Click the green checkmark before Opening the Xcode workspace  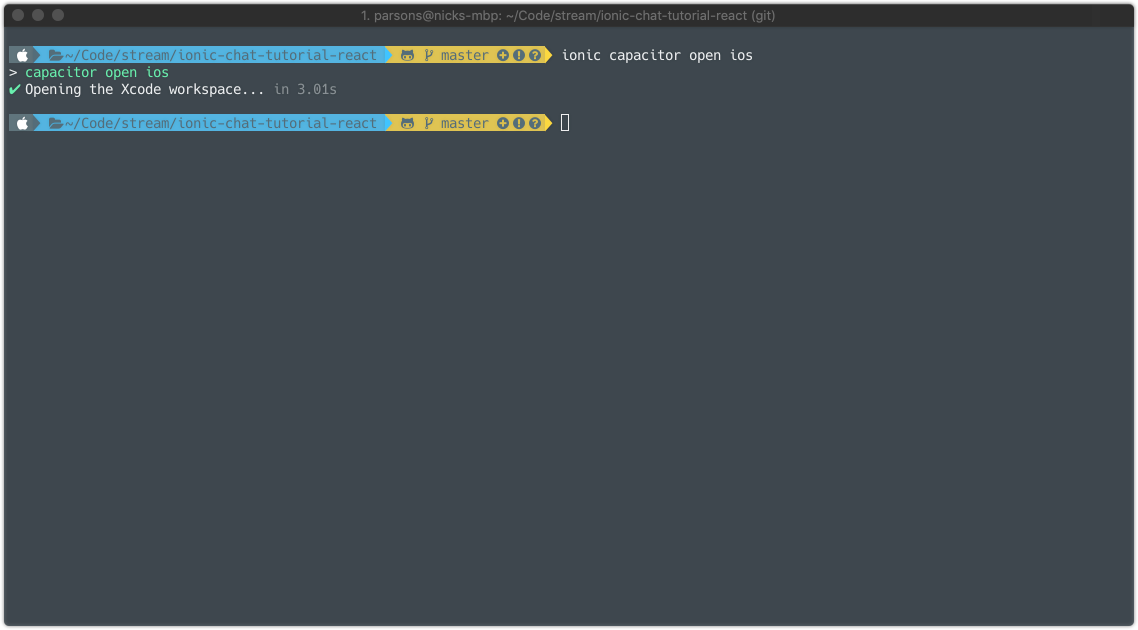(15, 89)
